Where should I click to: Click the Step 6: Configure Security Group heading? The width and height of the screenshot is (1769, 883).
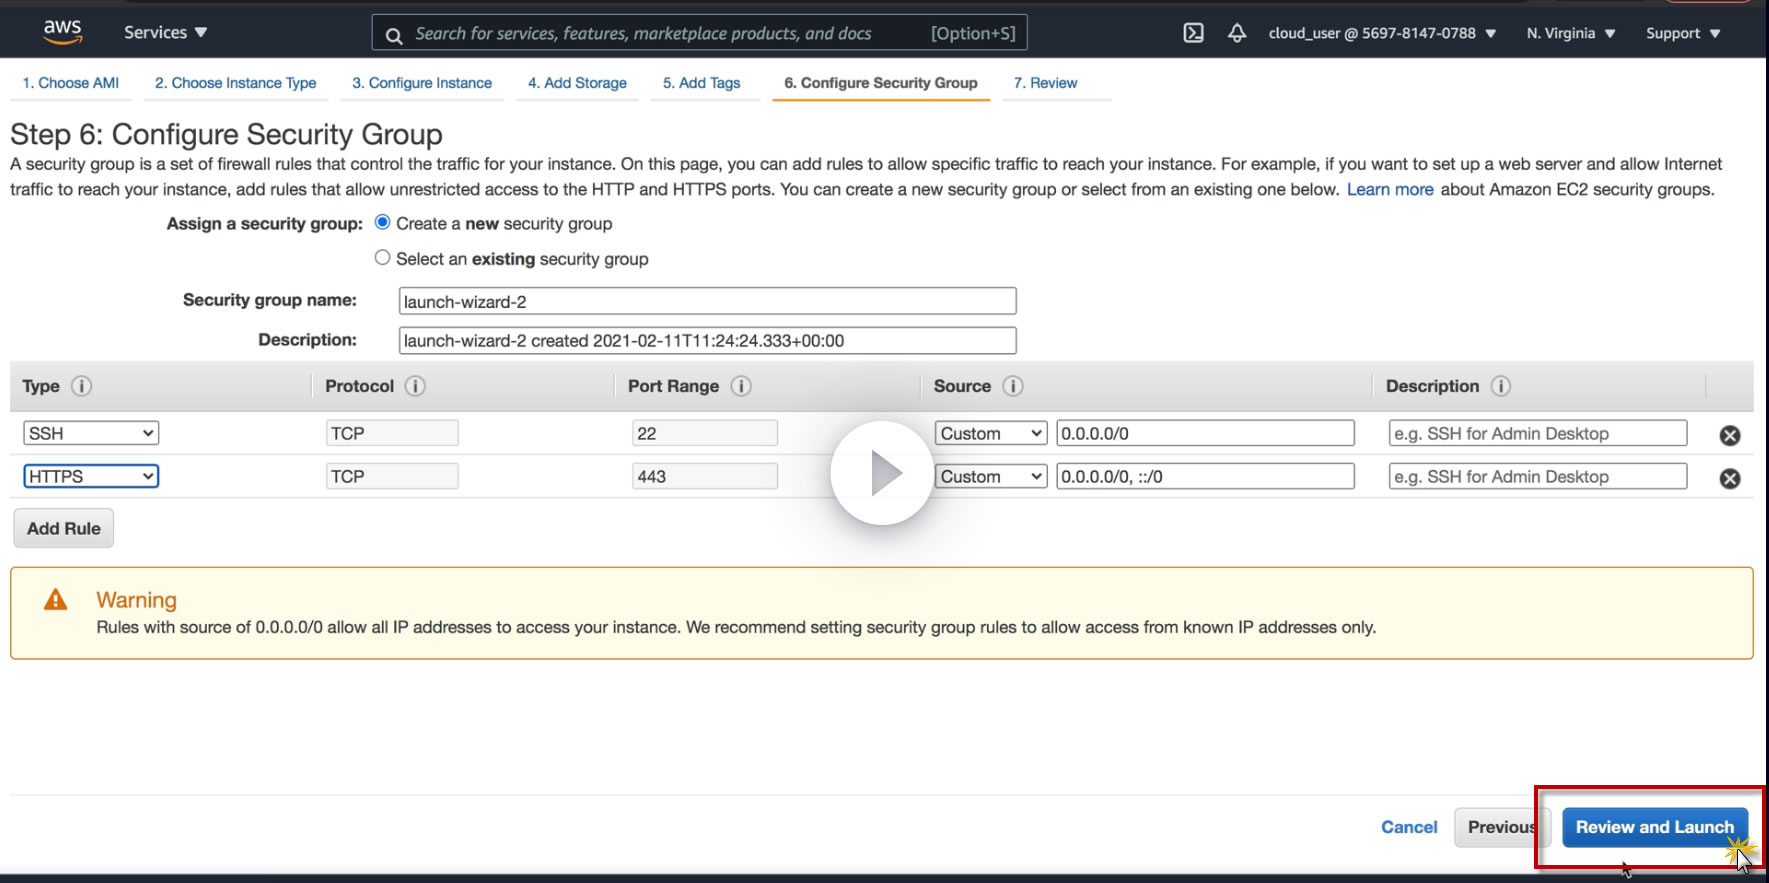pyautogui.click(x=226, y=134)
